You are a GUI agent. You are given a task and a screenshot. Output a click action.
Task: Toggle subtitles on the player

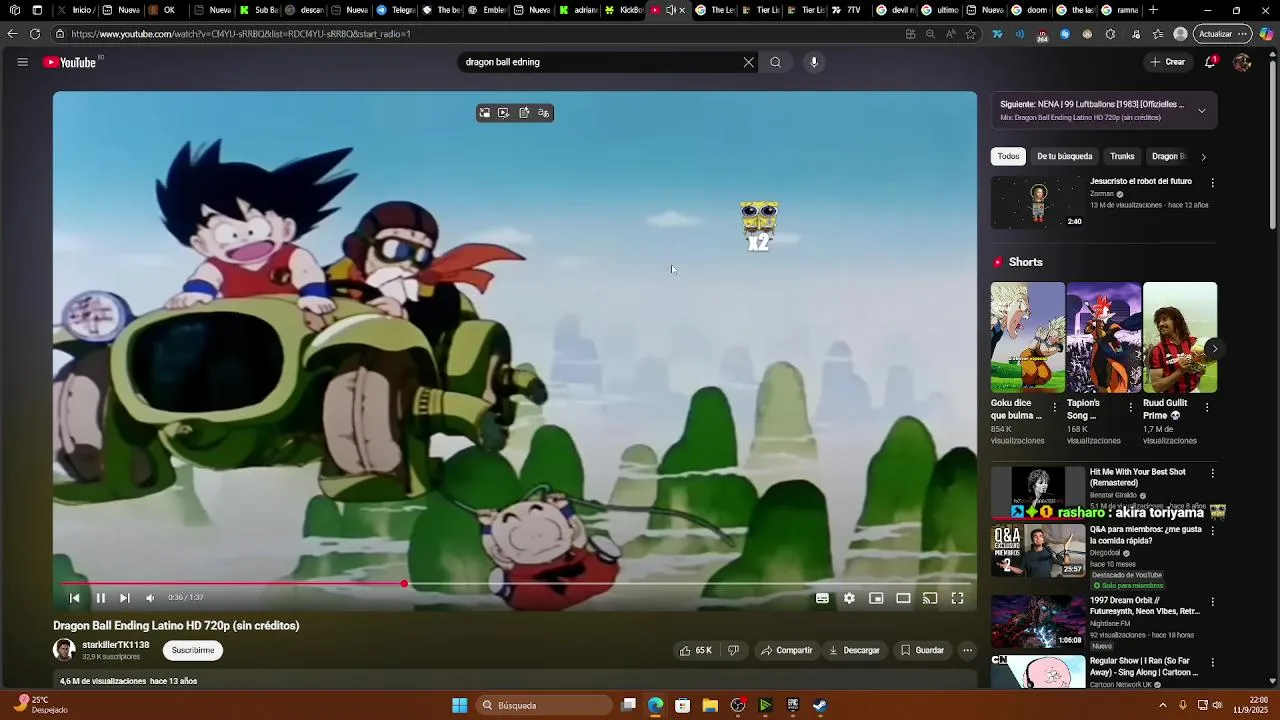(822, 598)
